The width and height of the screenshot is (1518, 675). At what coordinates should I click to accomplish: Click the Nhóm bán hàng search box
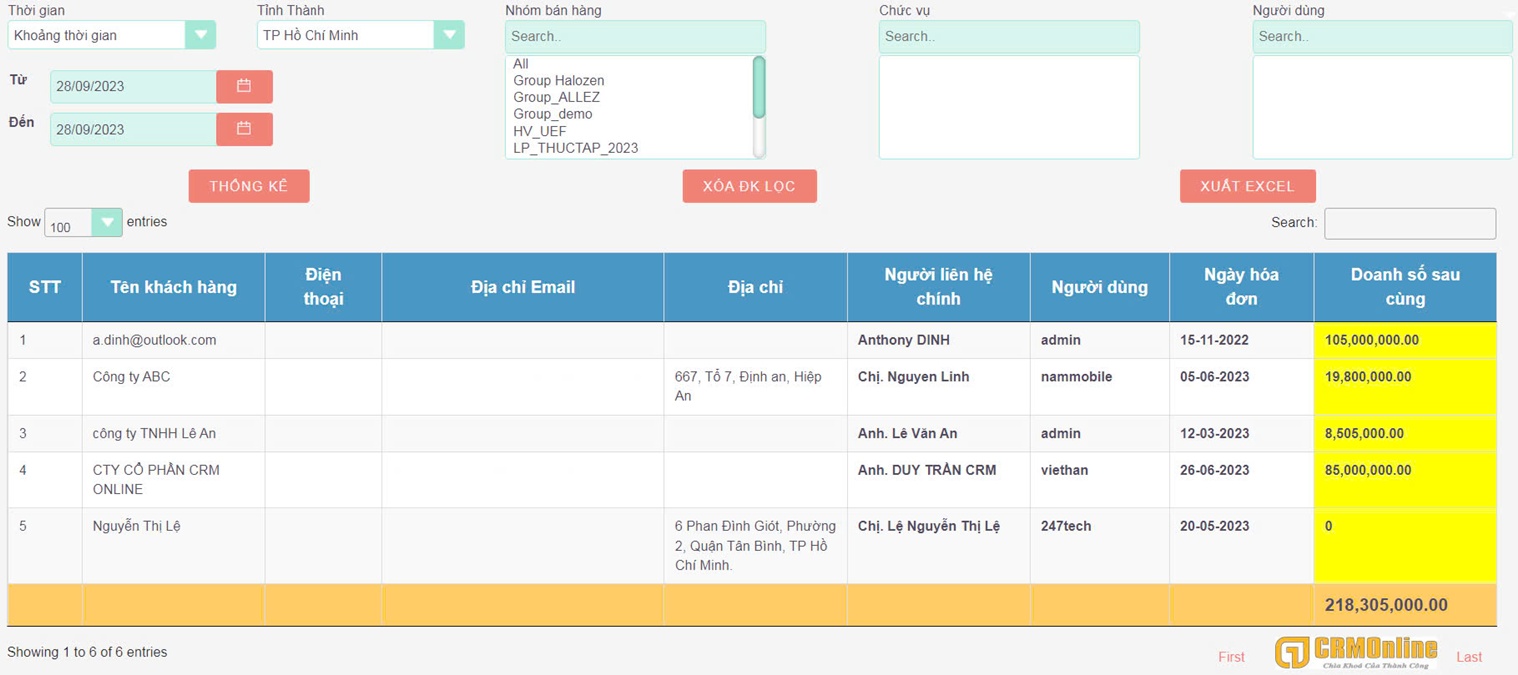[635, 37]
